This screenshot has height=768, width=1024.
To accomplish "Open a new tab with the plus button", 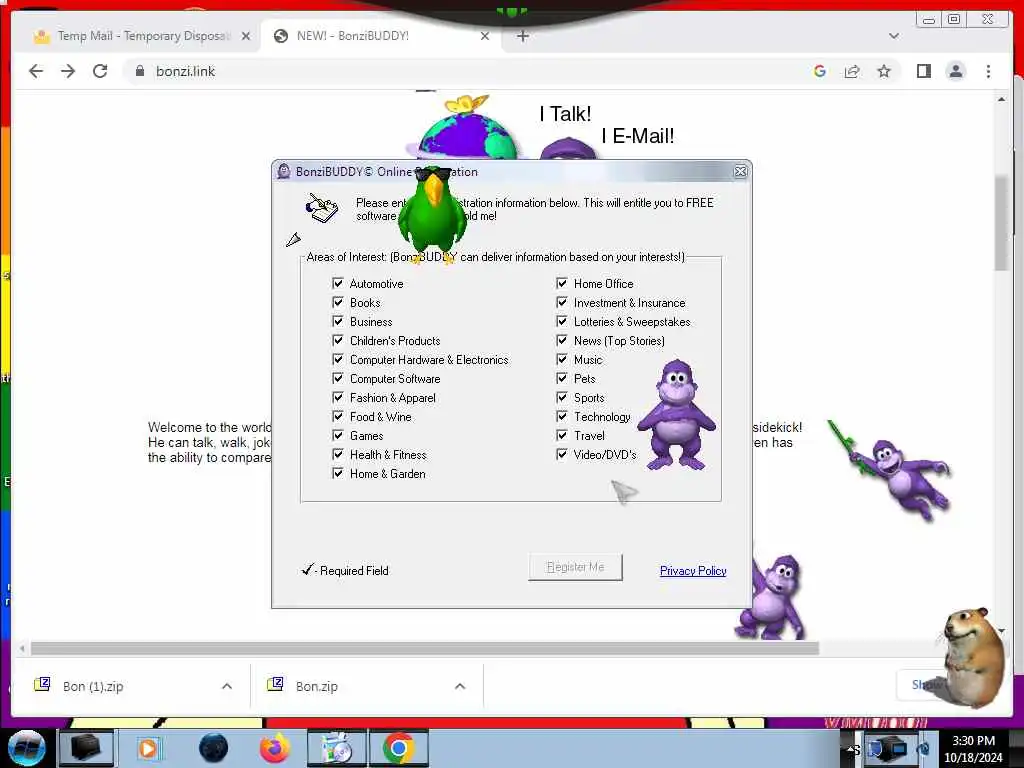I will coord(522,36).
